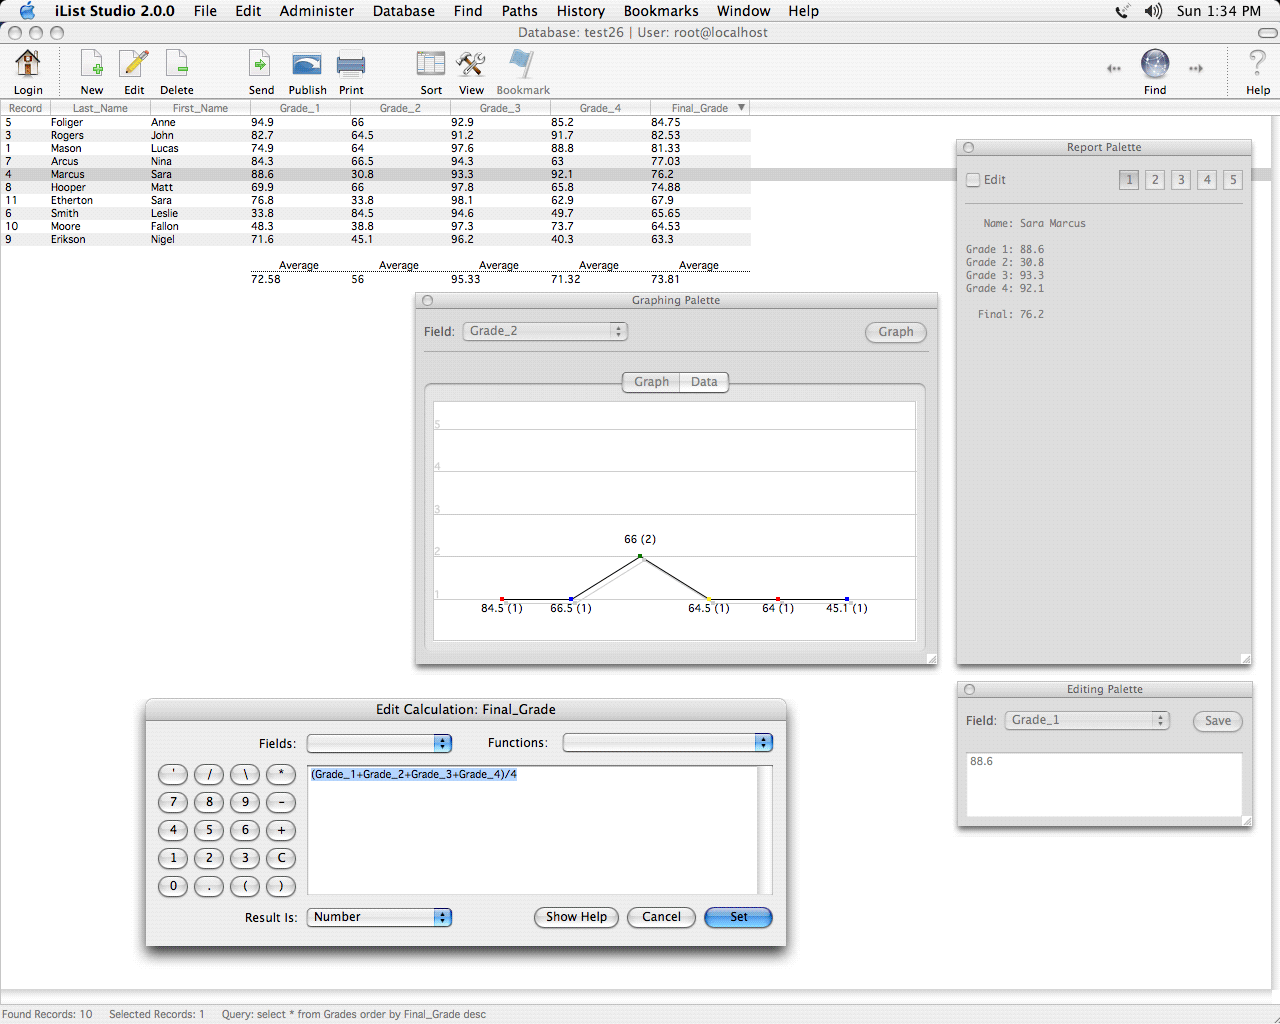This screenshot has width=1280, height=1024.
Task: Go forward with the right arrow
Action: pyautogui.click(x=1196, y=69)
